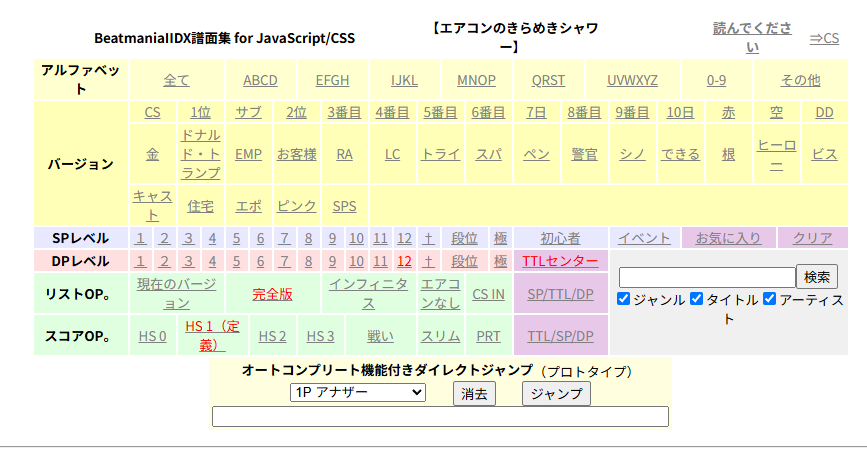Open the 1位 version link

(x=200, y=112)
